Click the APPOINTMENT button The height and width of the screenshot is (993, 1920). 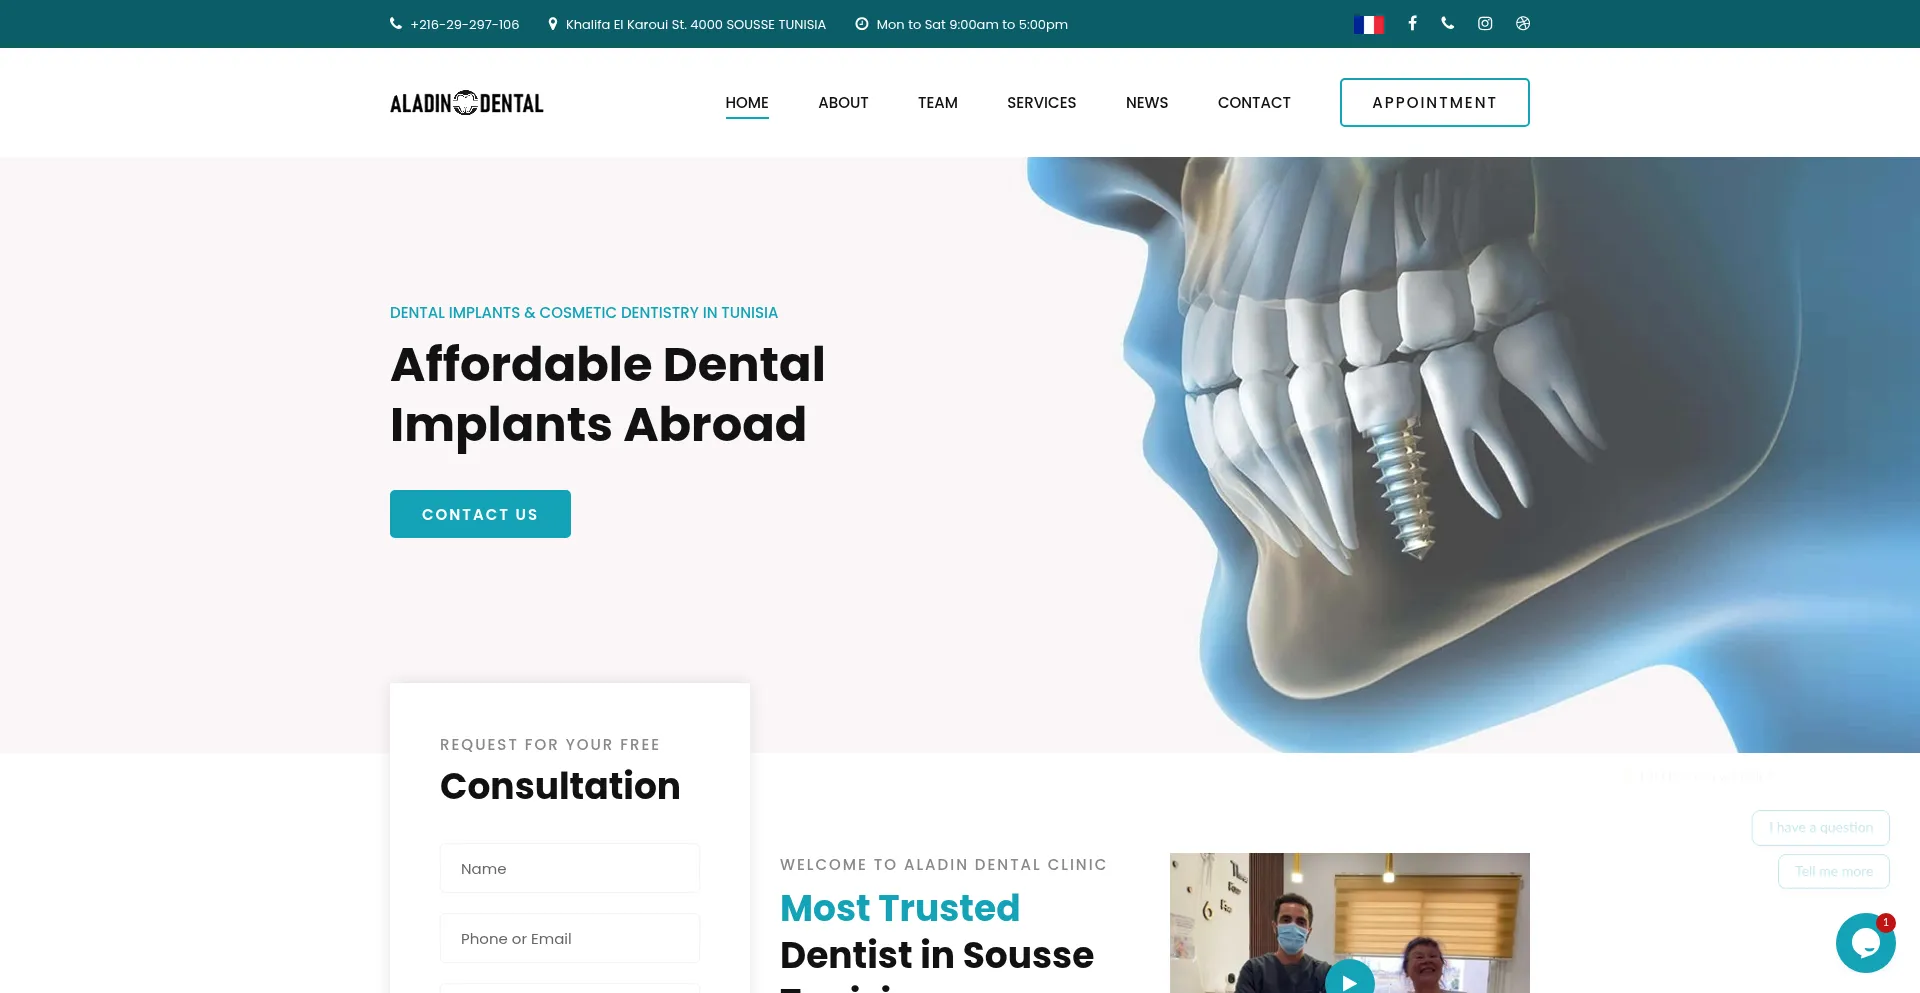click(x=1434, y=102)
